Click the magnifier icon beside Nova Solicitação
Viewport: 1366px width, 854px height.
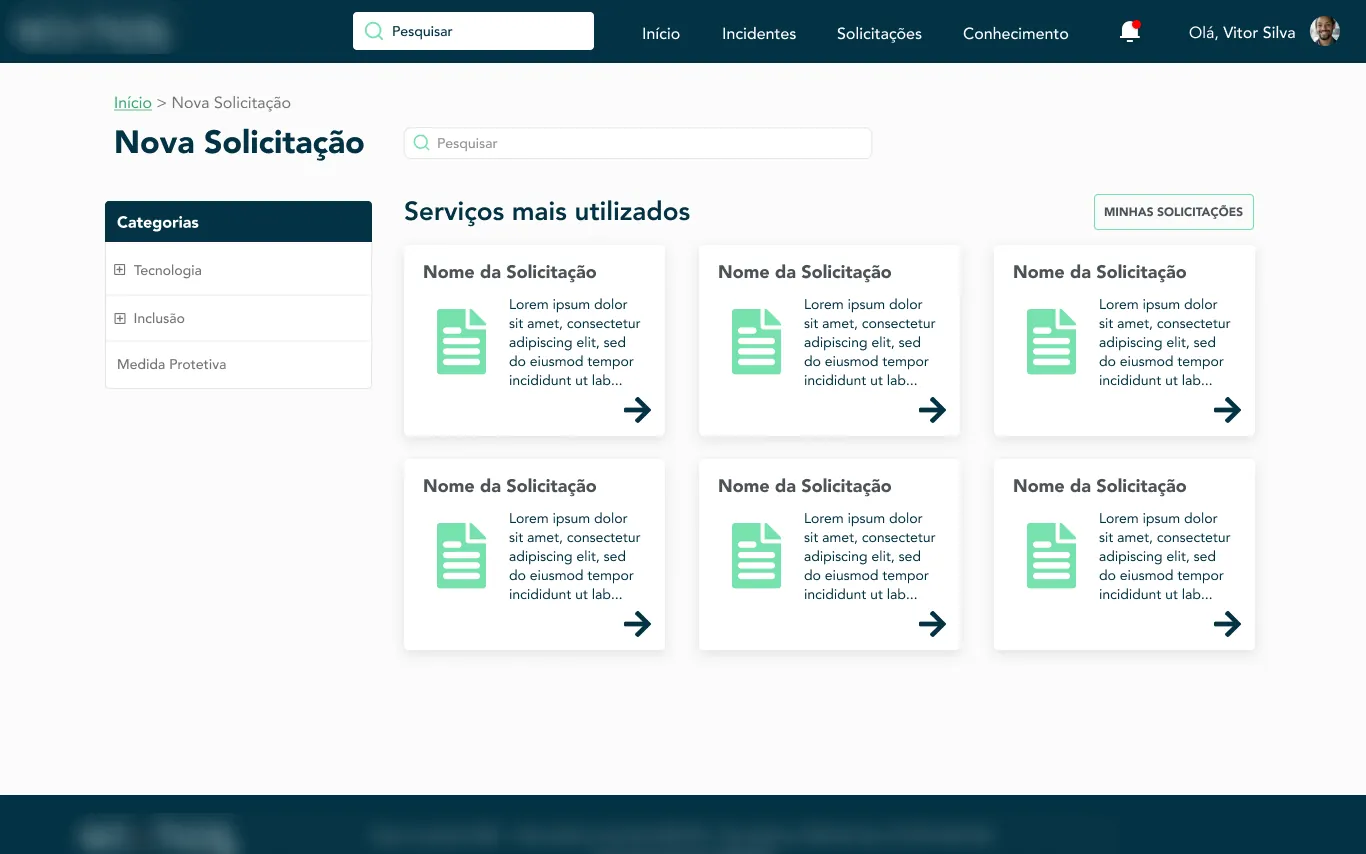pyautogui.click(x=421, y=143)
